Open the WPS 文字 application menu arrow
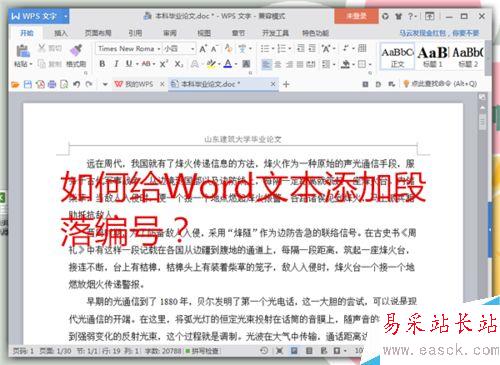The width and height of the screenshot is (500, 365). (x=66, y=16)
